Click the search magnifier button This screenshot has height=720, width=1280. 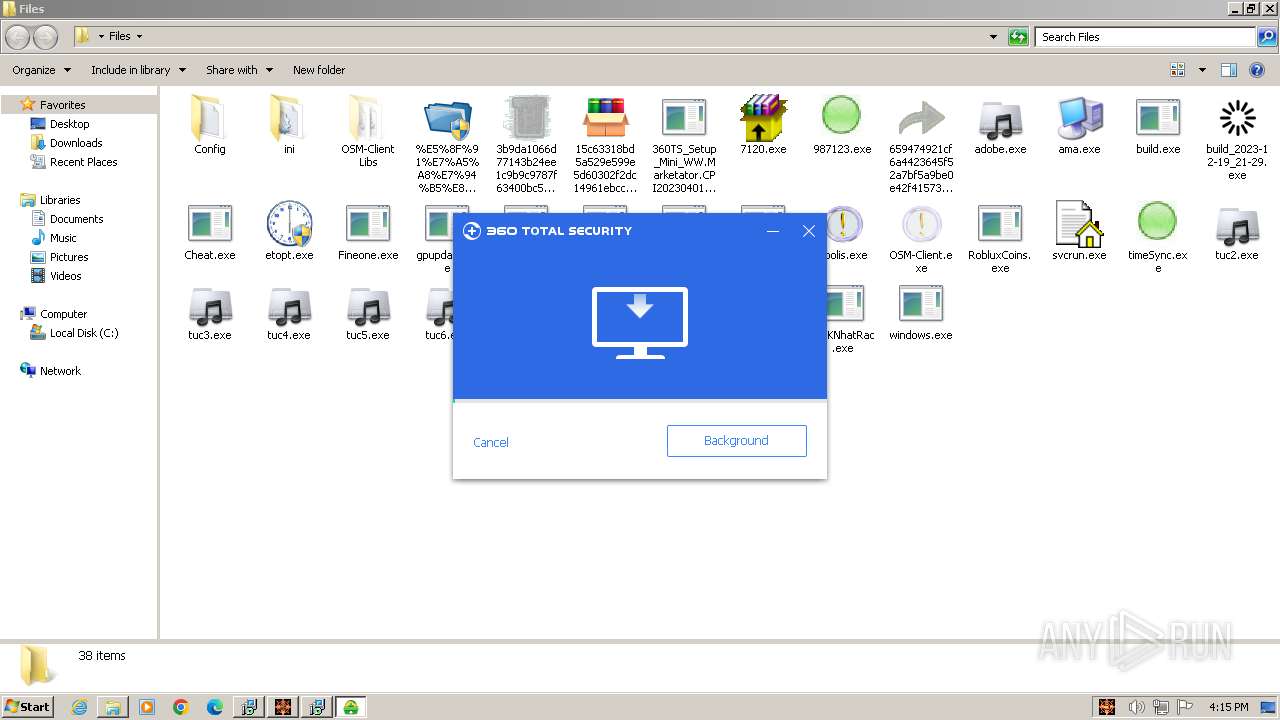[1268, 37]
